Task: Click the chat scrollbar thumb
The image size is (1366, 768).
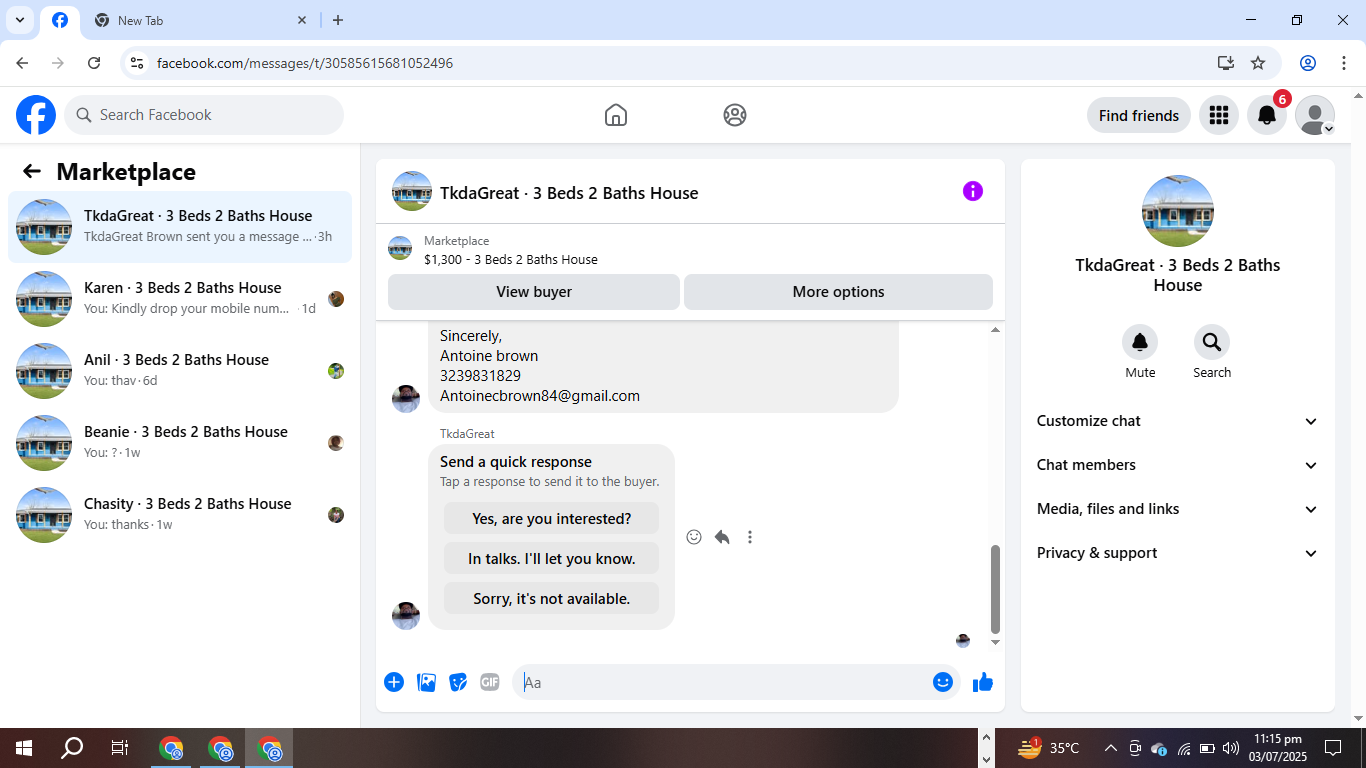Action: (x=995, y=589)
